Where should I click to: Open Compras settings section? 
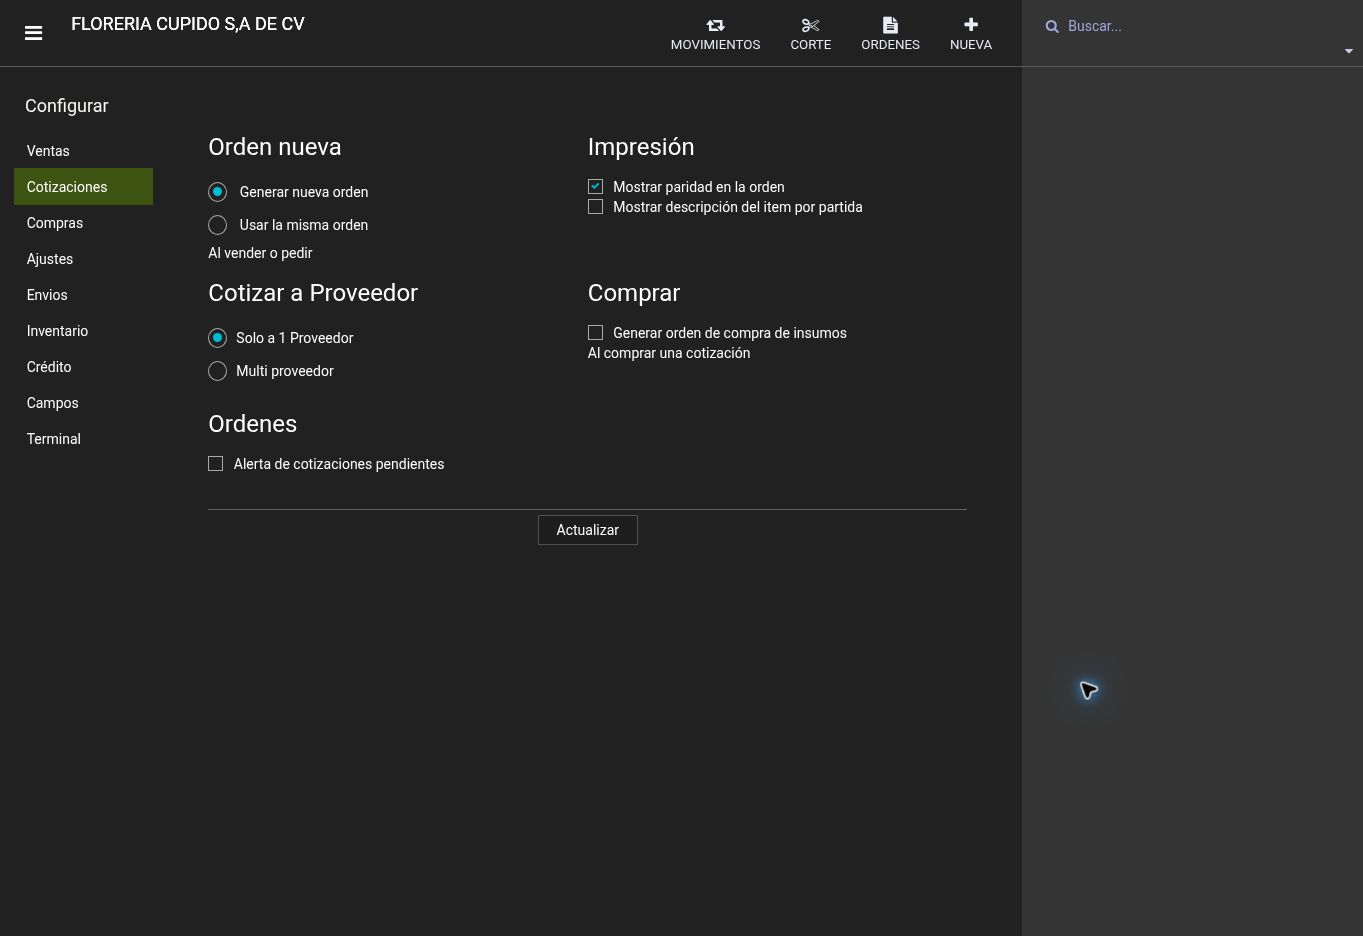(83, 223)
